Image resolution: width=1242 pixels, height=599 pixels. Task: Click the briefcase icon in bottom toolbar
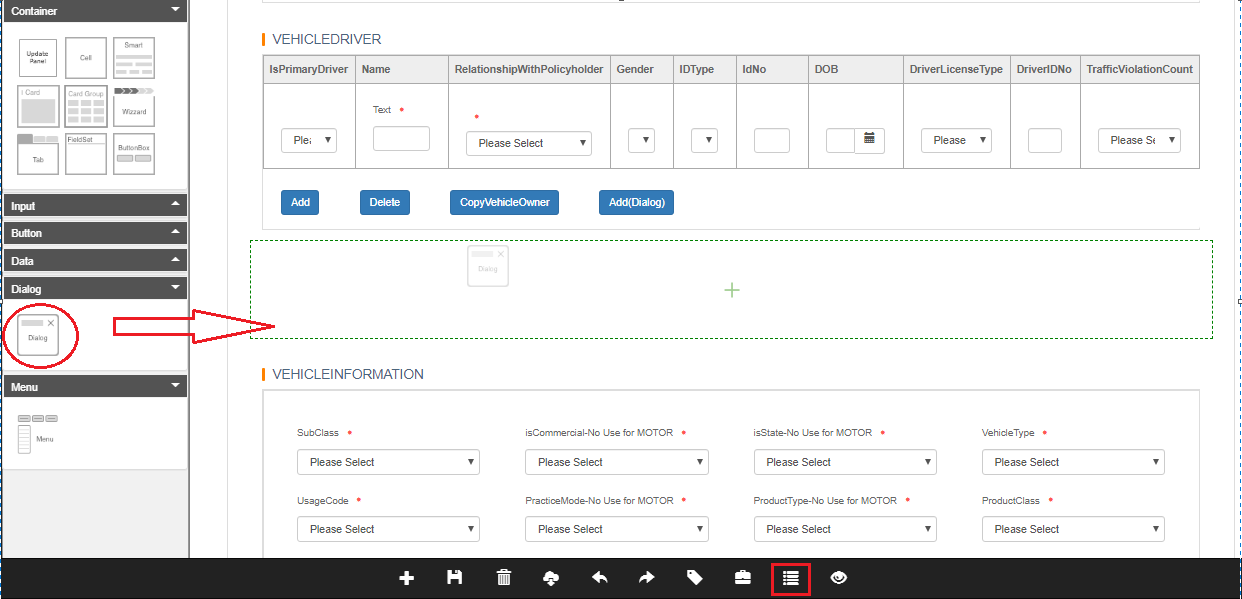(x=742, y=578)
